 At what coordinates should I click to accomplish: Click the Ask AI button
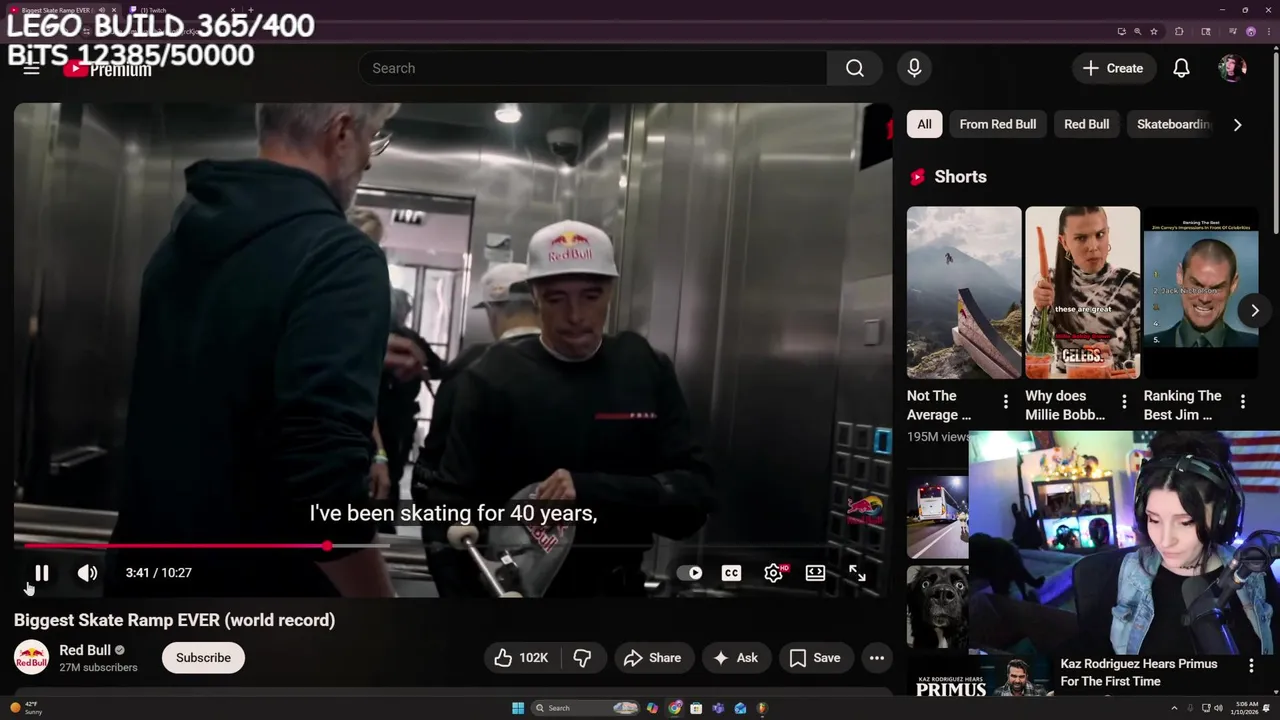click(735, 657)
